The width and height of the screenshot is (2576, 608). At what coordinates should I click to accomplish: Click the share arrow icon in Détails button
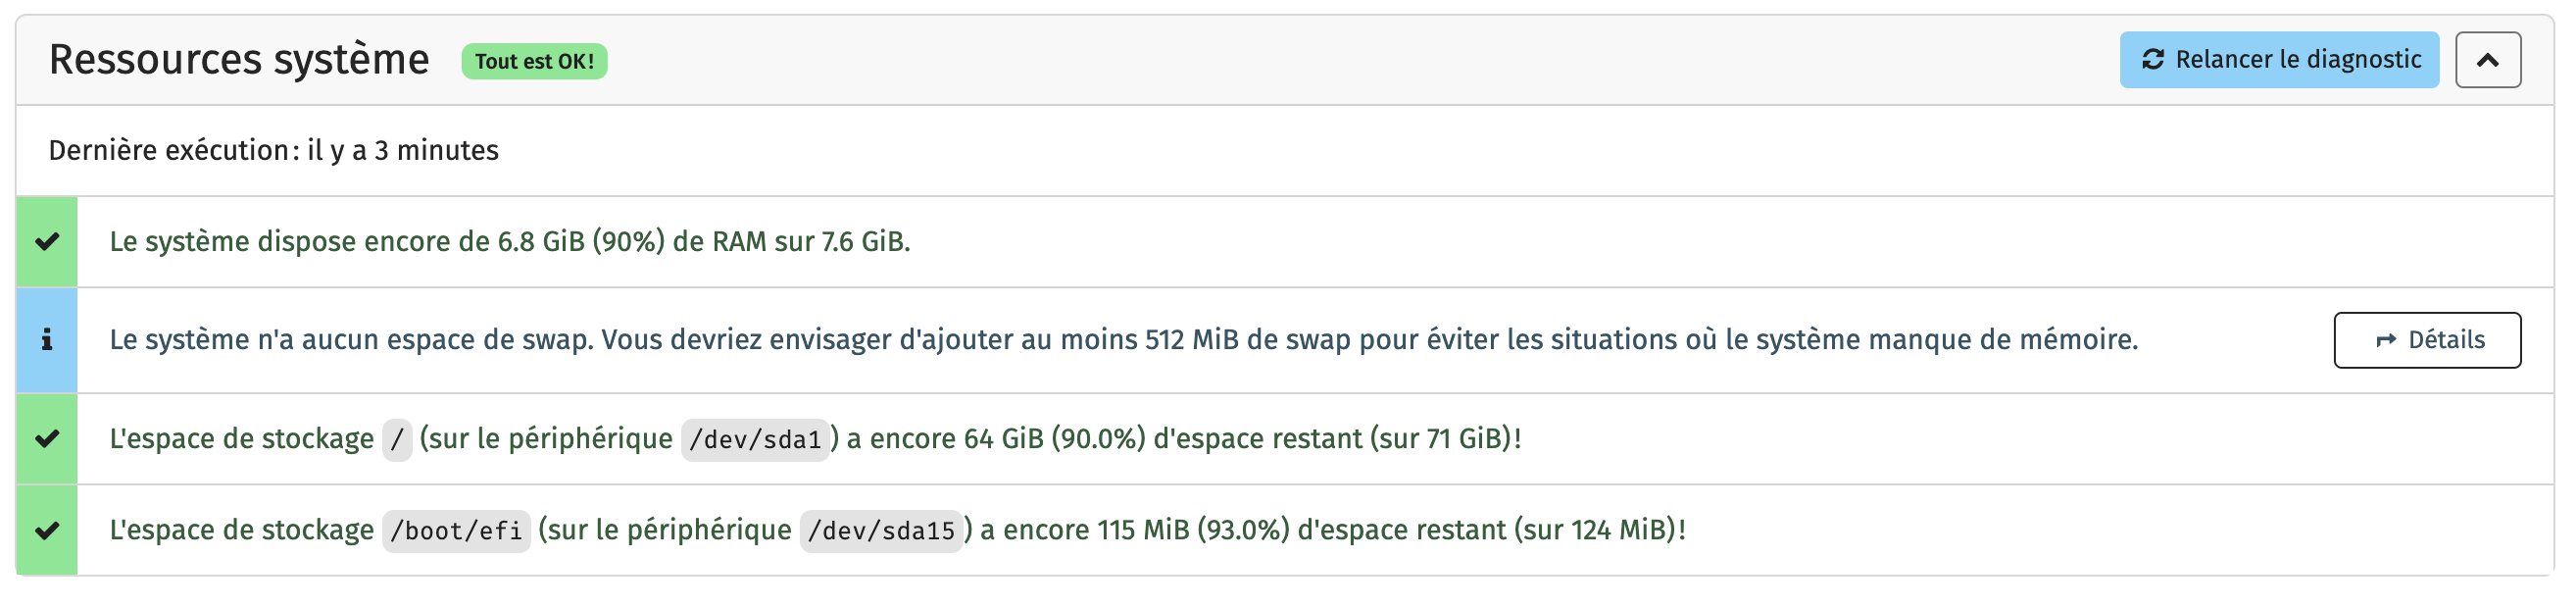(x=2386, y=341)
